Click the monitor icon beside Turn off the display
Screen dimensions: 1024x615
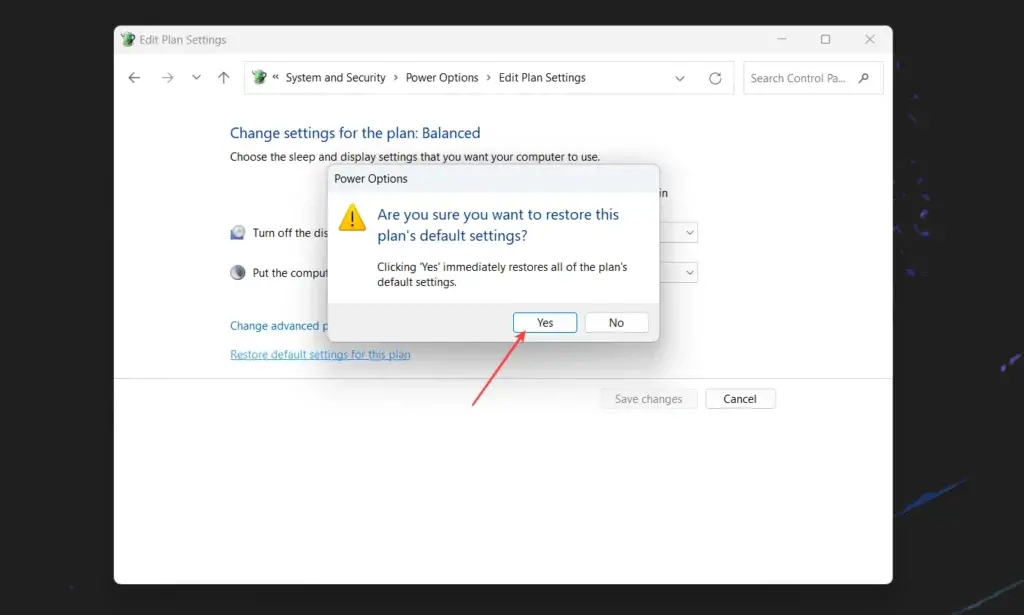237,232
